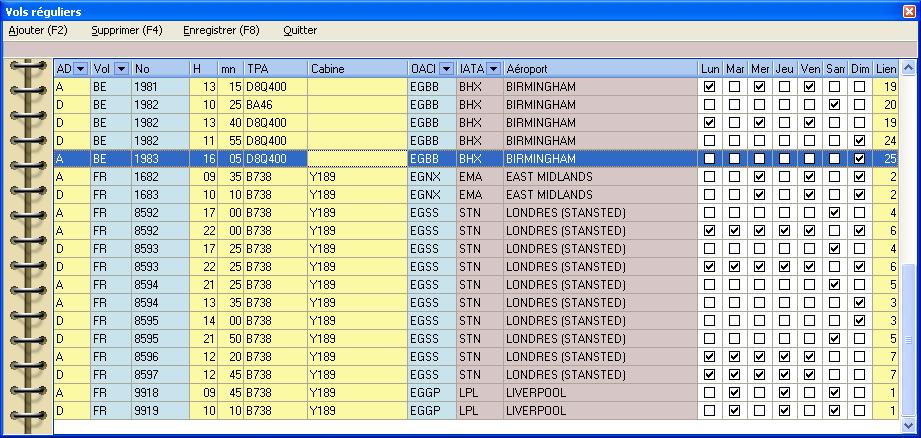The height and width of the screenshot is (438, 921).
Task: Select Cabine cell of selected BE 1983 row
Action: point(356,159)
